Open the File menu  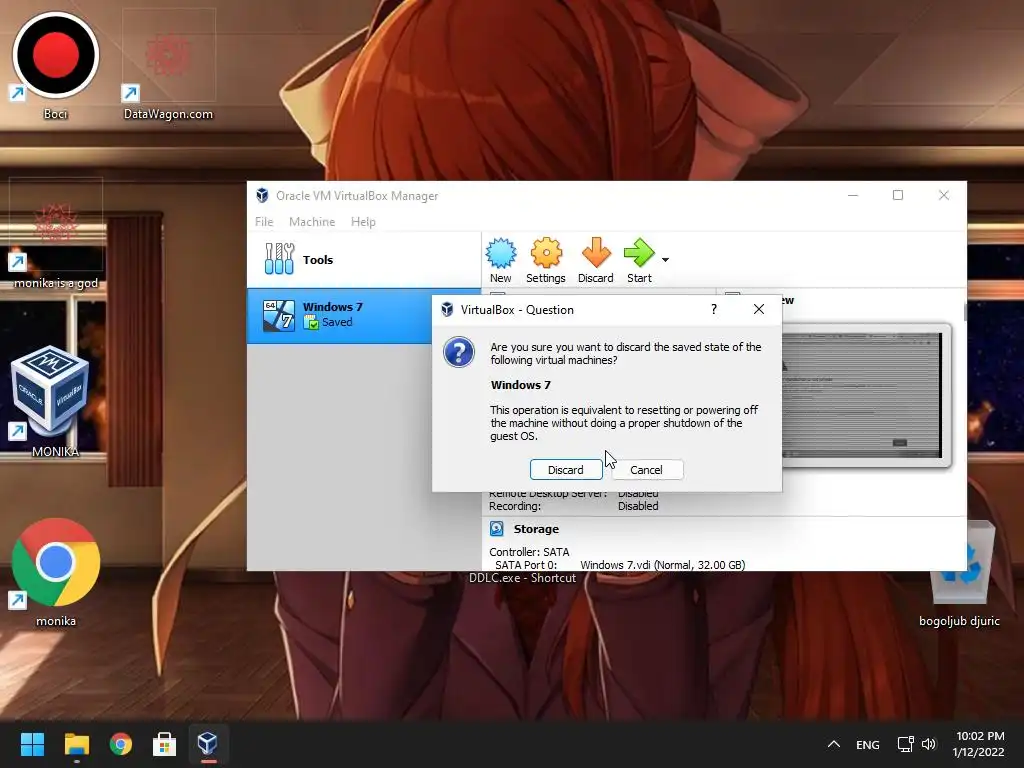coord(264,222)
